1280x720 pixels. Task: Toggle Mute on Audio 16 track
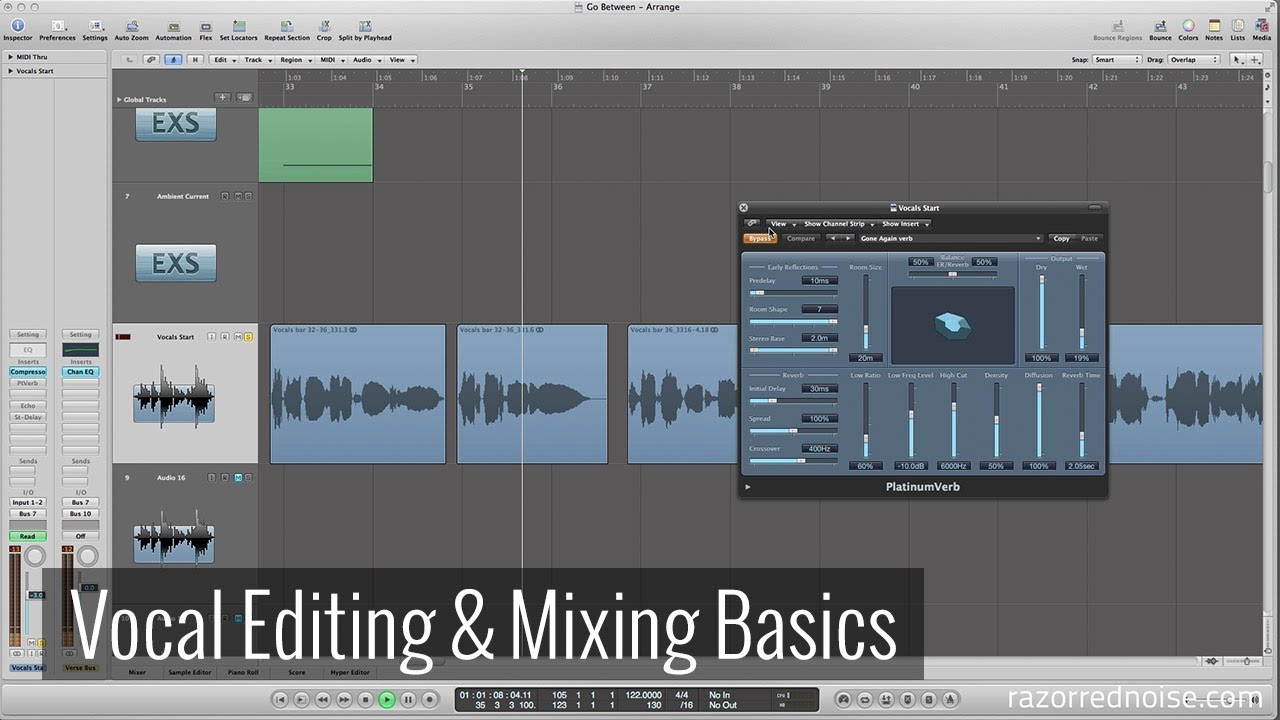237,478
